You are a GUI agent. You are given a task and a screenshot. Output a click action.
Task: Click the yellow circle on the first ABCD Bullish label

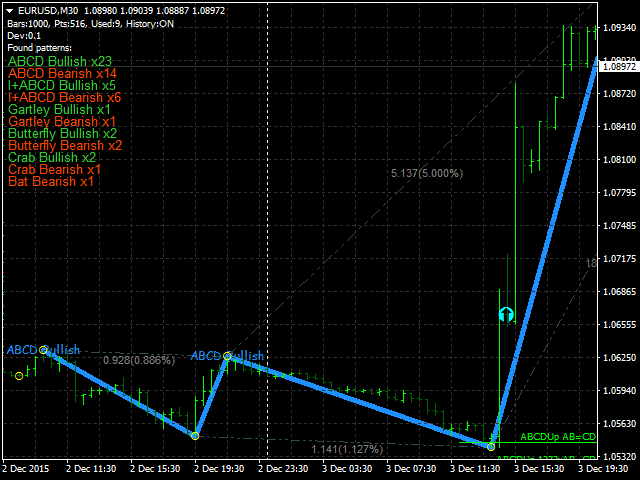pos(43,350)
